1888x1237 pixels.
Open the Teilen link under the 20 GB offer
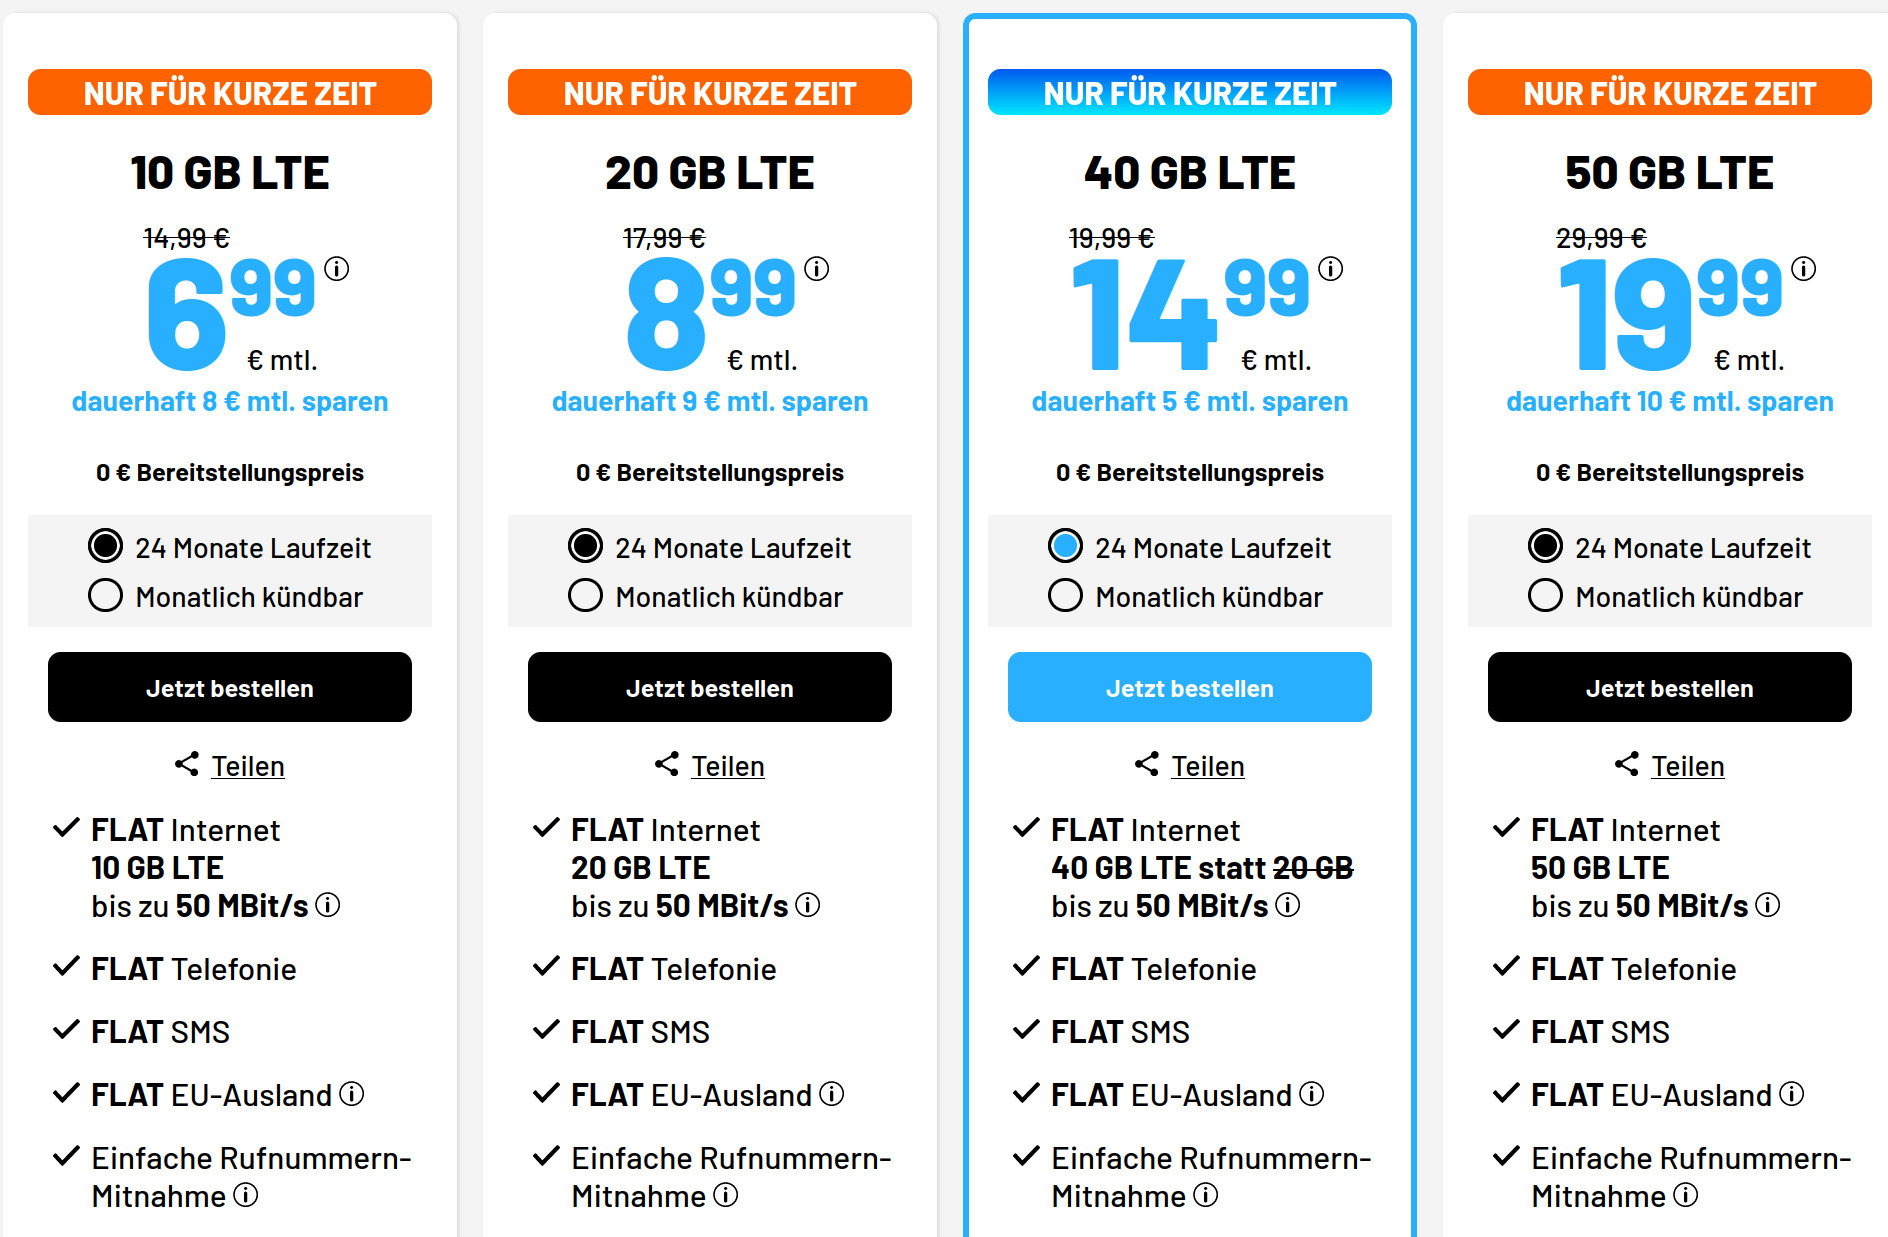pyautogui.click(x=727, y=765)
